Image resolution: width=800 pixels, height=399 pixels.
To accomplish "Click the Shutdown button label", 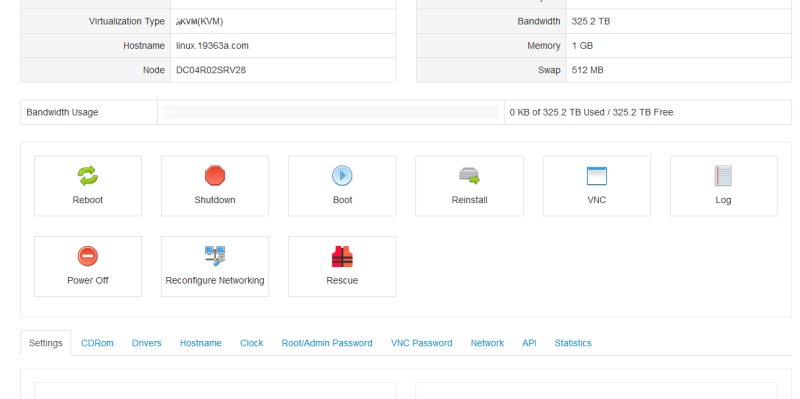I will tap(215, 200).
